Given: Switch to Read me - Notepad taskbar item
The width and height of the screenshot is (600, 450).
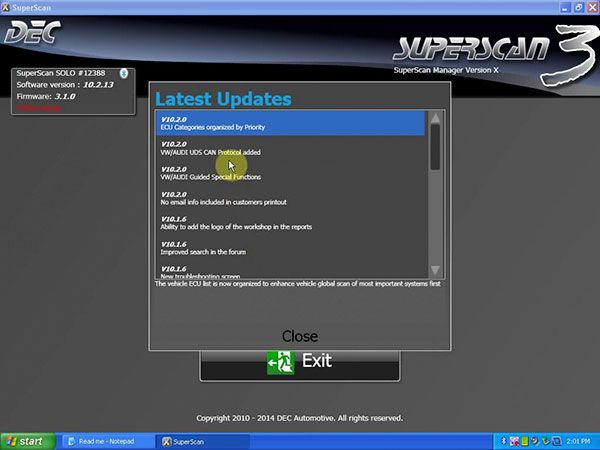Looking at the screenshot, I should pos(107,441).
